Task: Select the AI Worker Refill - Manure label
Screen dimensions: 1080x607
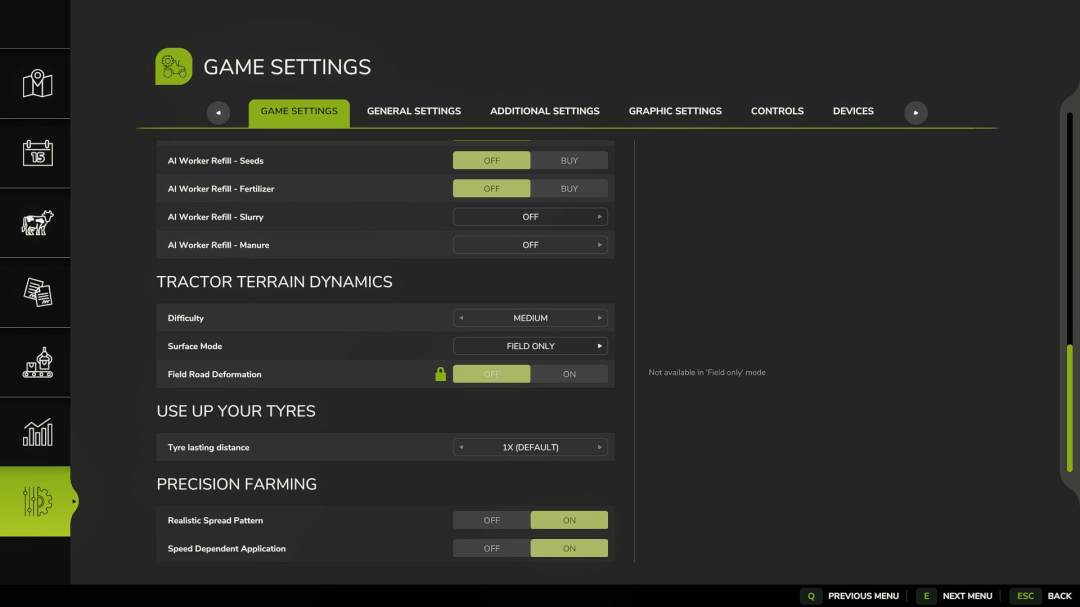Action: tap(218, 245)
